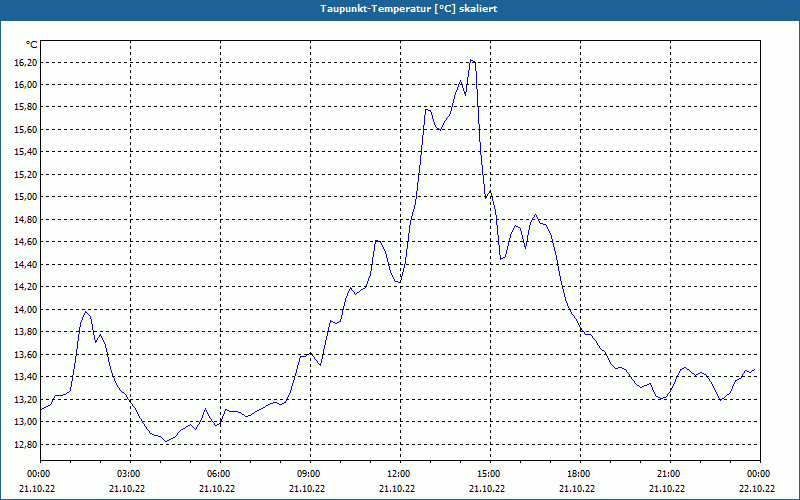Select the 14,80 y-axis value
The width and height of the screenshot is (800, 500).
[28, 219]
